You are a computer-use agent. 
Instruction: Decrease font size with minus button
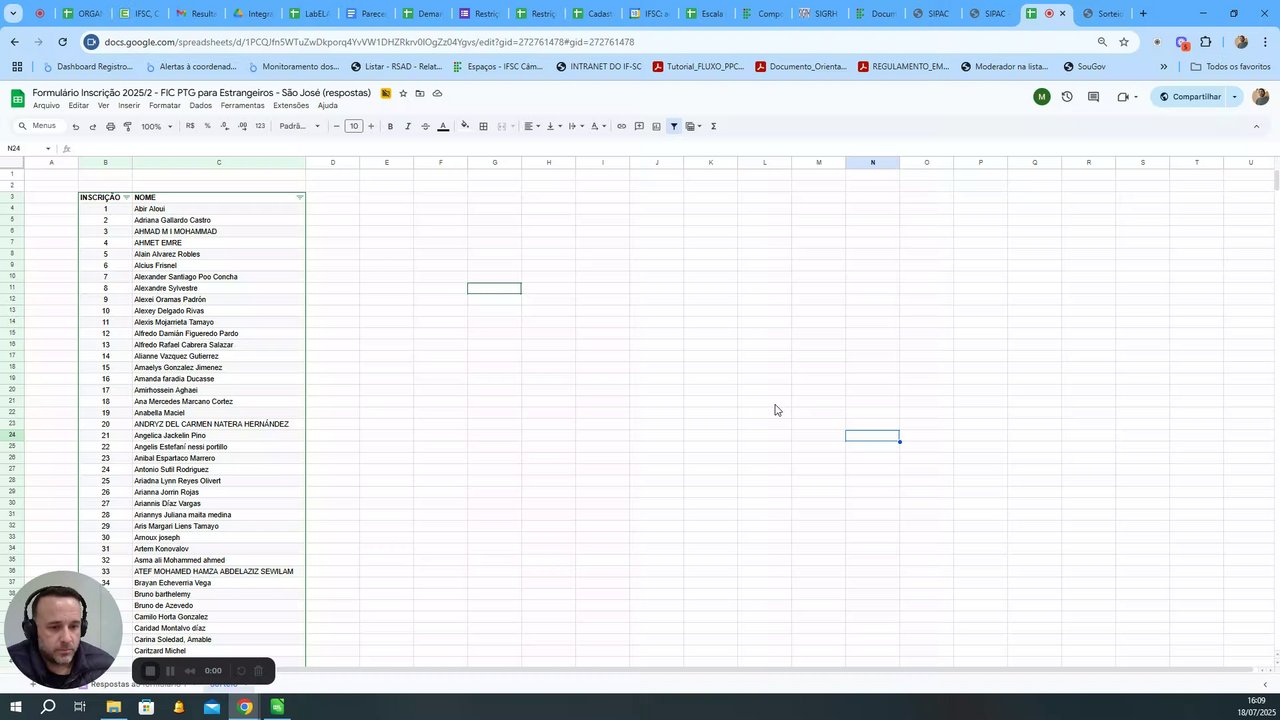pos(336,126)
